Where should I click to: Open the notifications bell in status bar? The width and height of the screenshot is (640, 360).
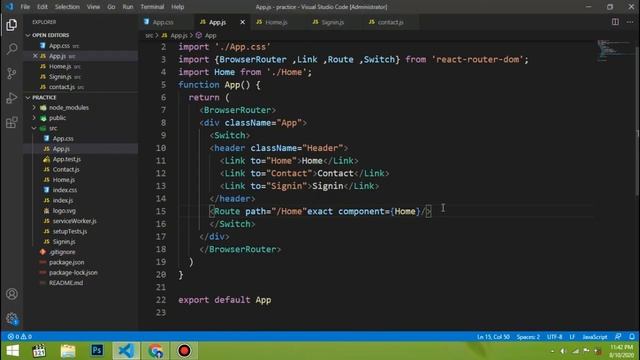coord(631,337)
